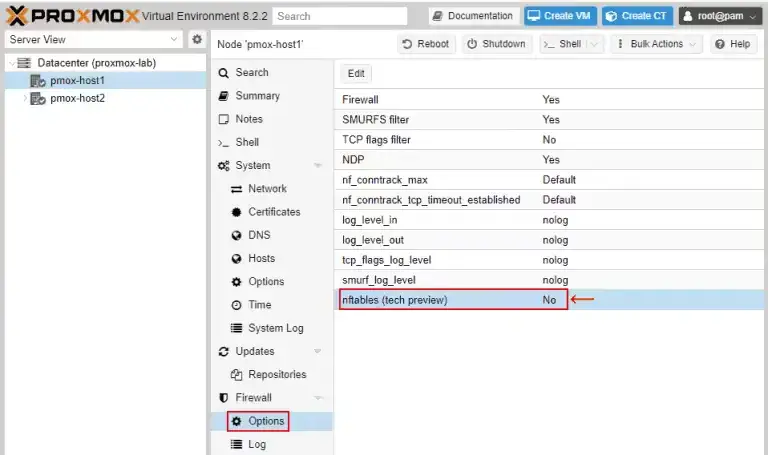Click the Edit button
Image resolution: width=768 pixels, height=455 pixels.
pyautogui.click(x=356, y=73)
